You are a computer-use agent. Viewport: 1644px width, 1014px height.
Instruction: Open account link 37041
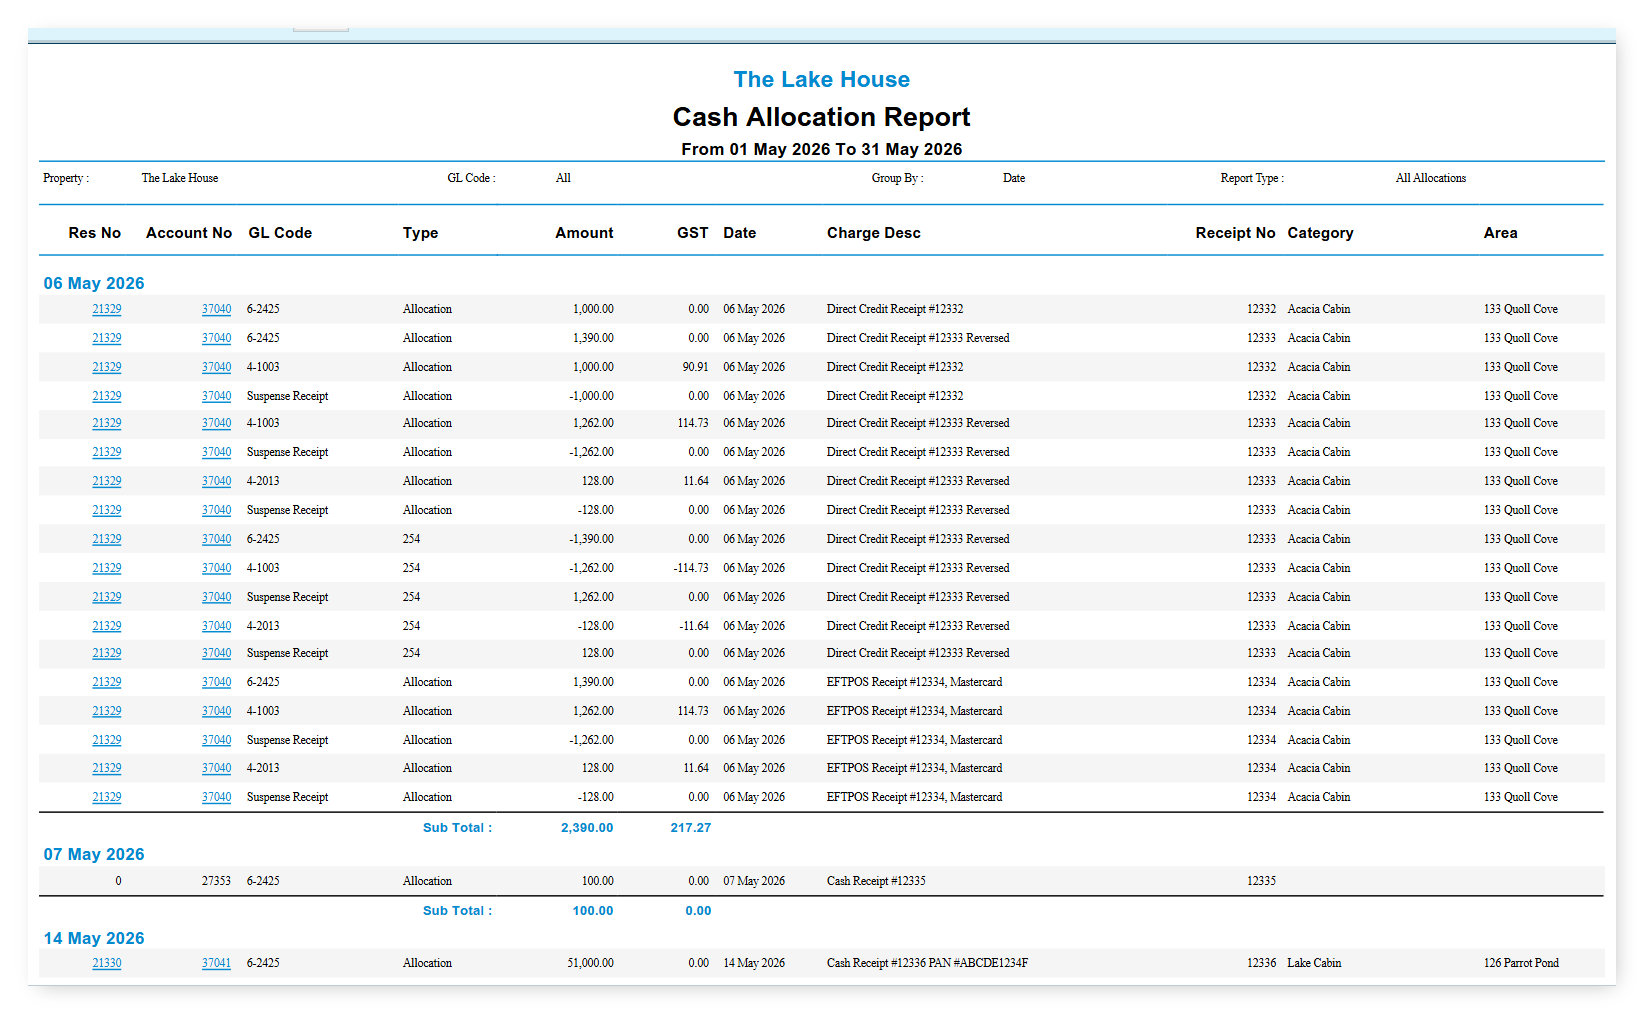pyautogui.click(x=216, y=963)
